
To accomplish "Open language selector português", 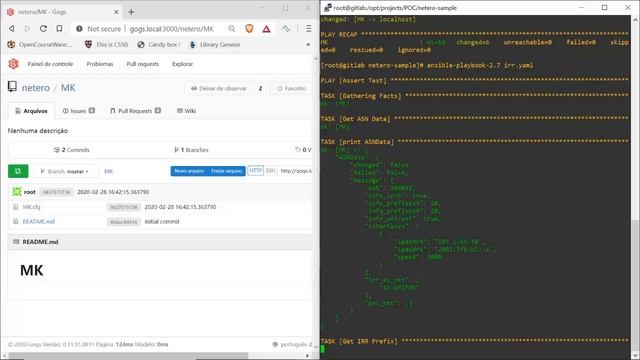I will (x=292, y=344).
